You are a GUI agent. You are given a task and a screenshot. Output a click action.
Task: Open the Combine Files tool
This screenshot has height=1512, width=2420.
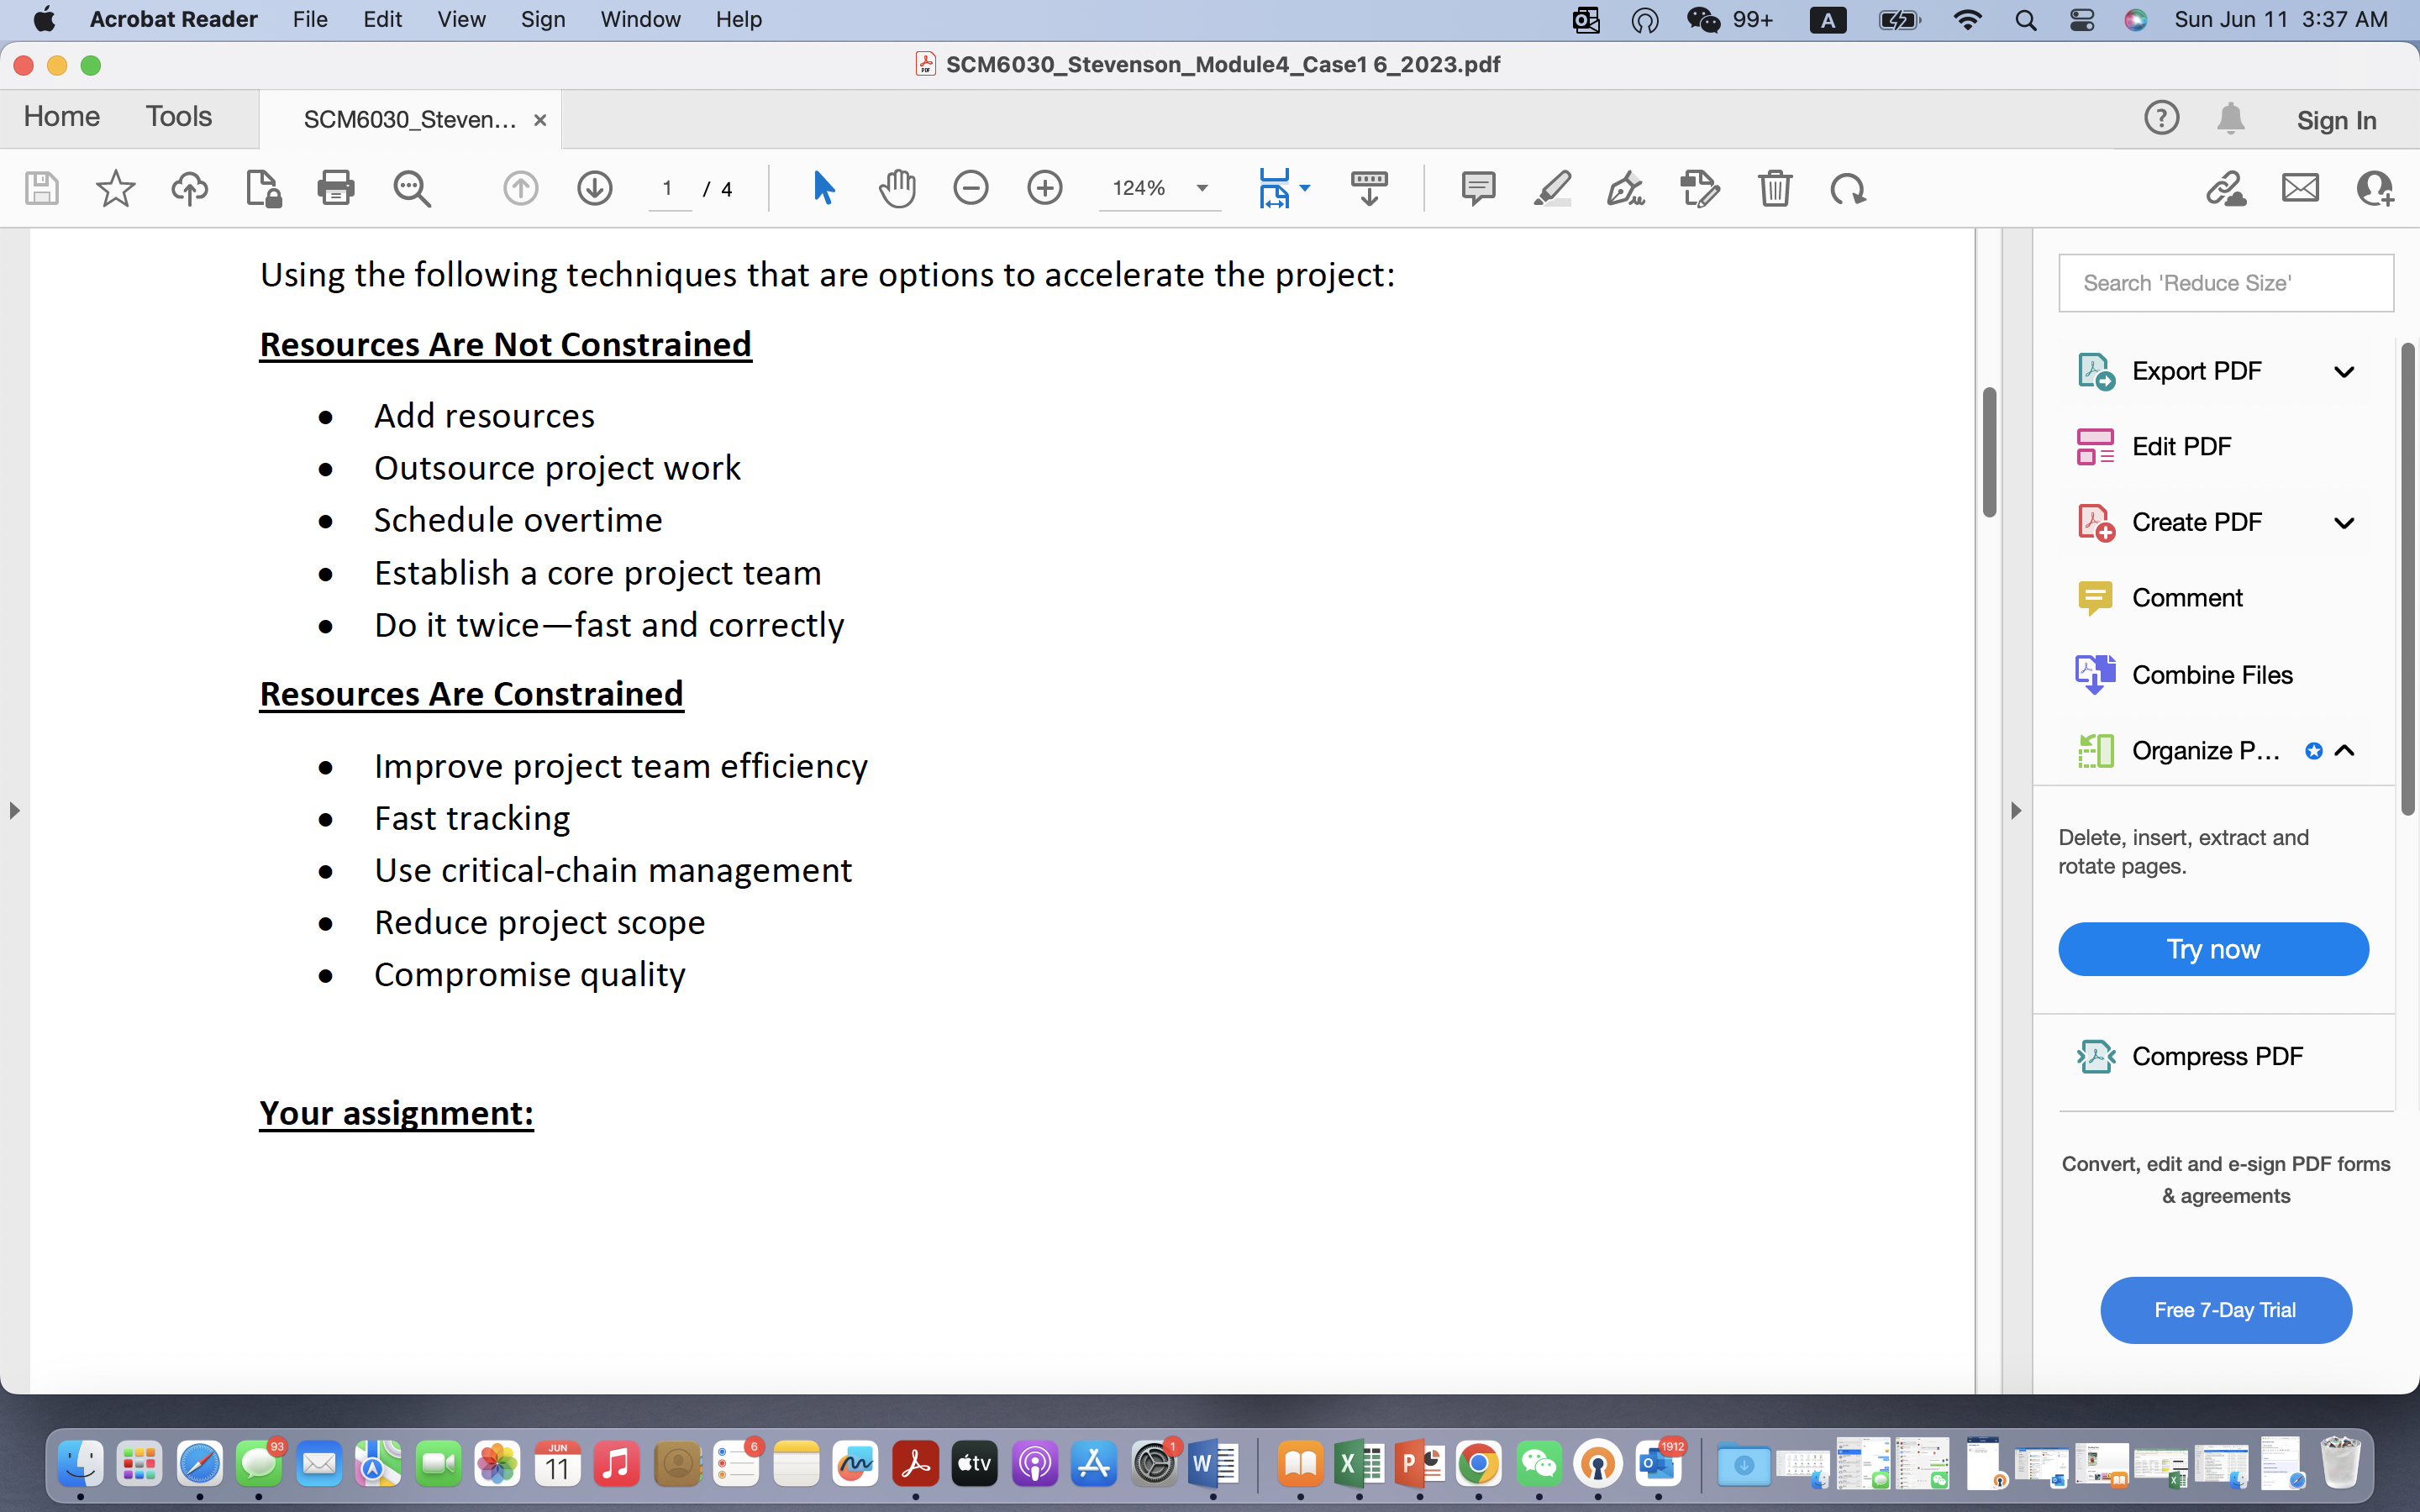(2210, 674)
